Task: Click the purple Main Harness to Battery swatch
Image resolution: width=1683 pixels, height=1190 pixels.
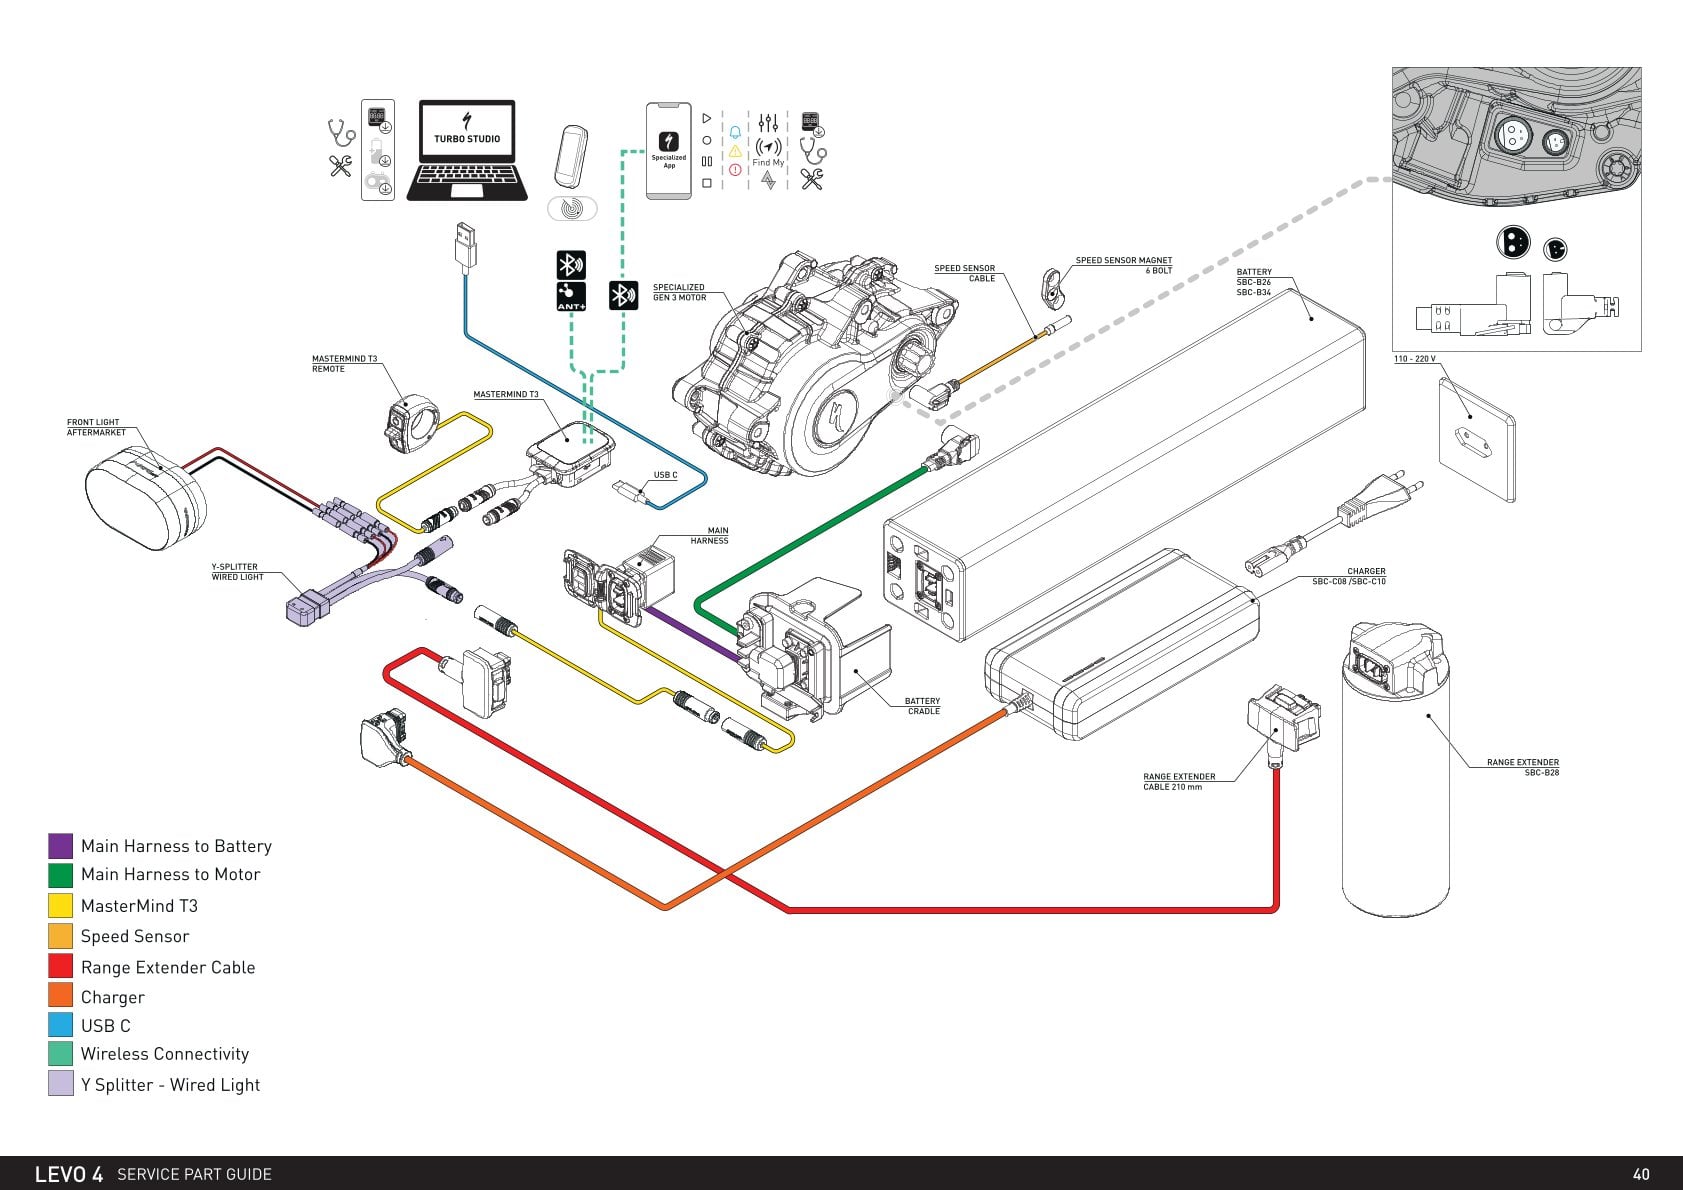Action: (60, 846)
